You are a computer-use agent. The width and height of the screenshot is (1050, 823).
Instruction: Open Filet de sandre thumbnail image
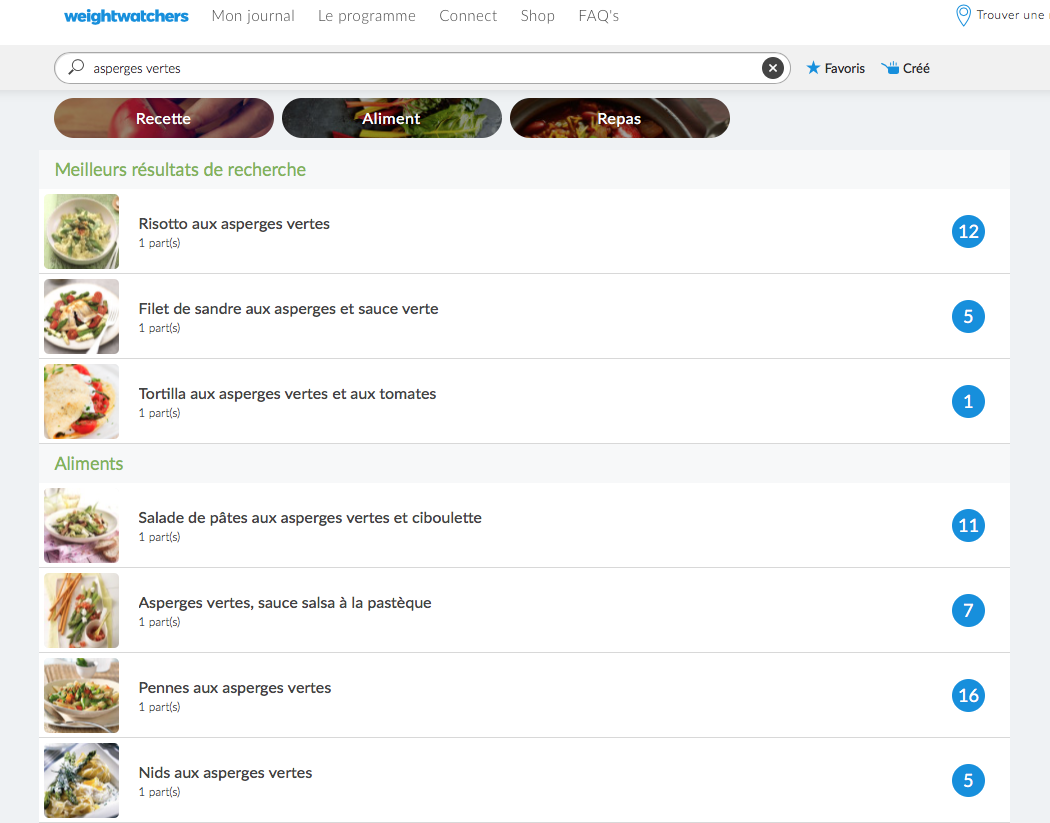click(x=81, y=316)
